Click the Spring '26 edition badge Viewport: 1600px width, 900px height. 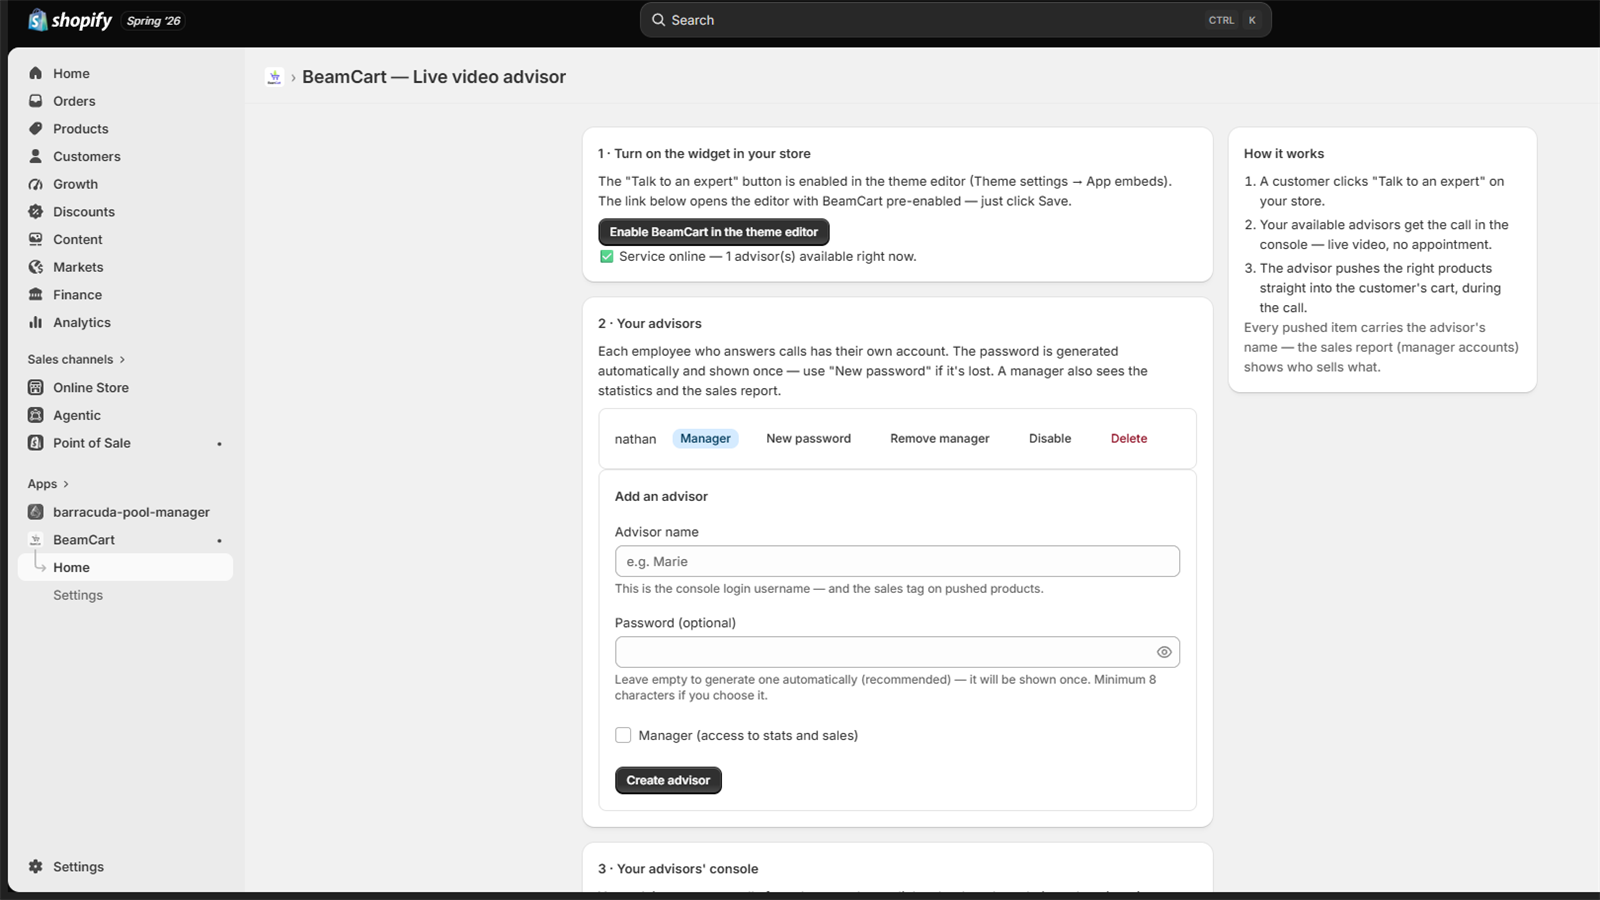click(x=154, y=21)
